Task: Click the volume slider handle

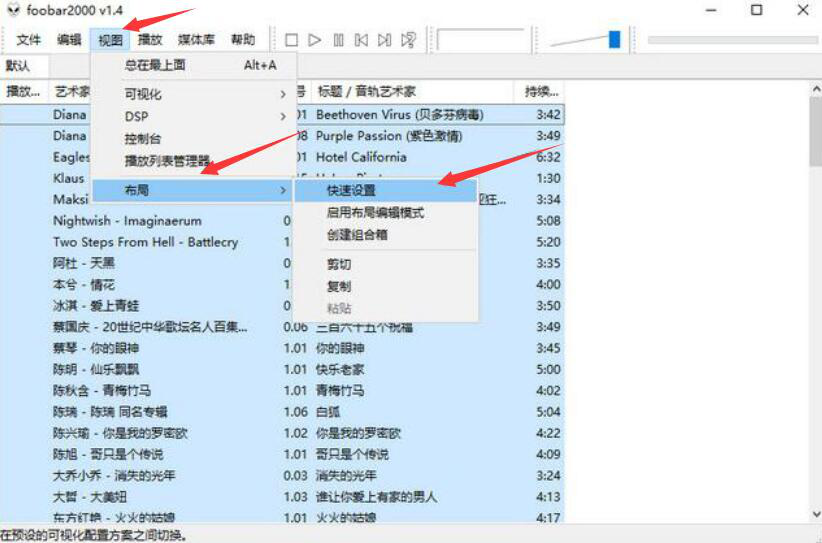Action: (x=614, y=39)
